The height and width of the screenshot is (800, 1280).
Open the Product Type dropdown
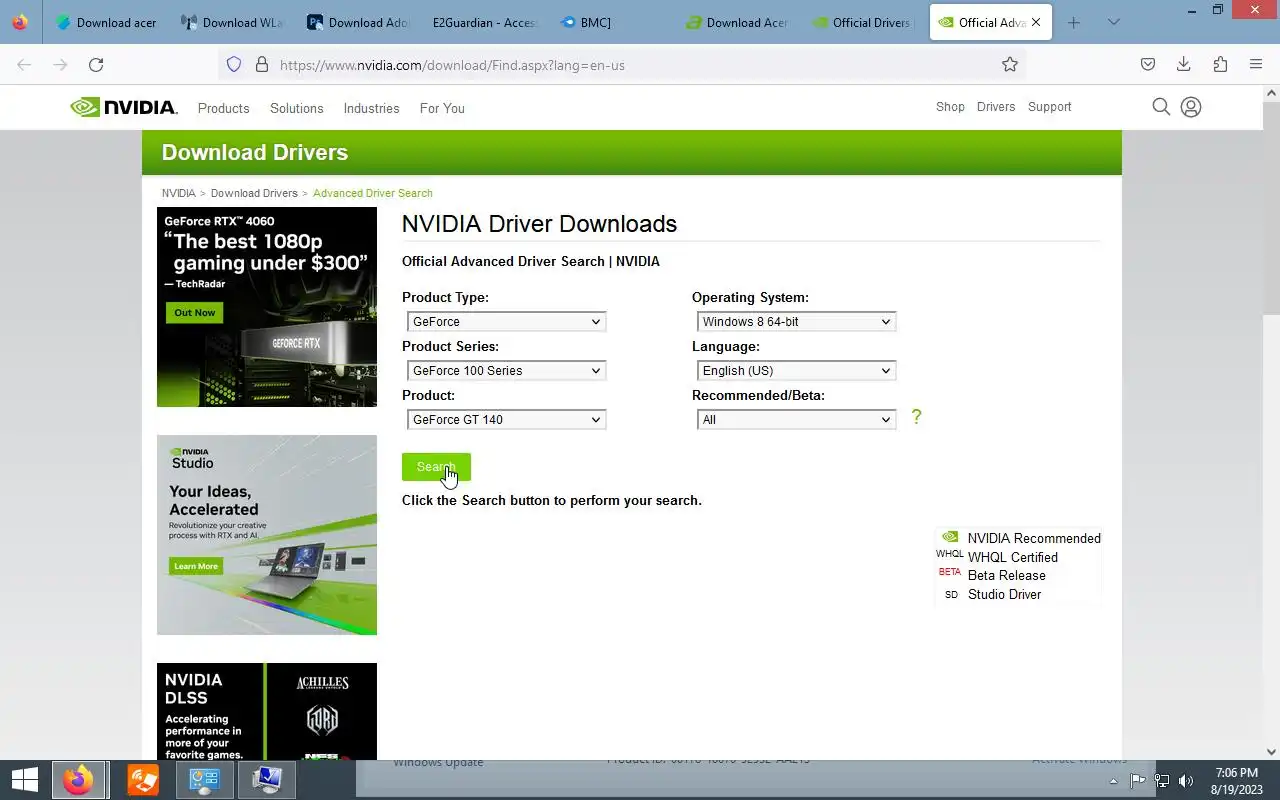[x=506, y=321]
